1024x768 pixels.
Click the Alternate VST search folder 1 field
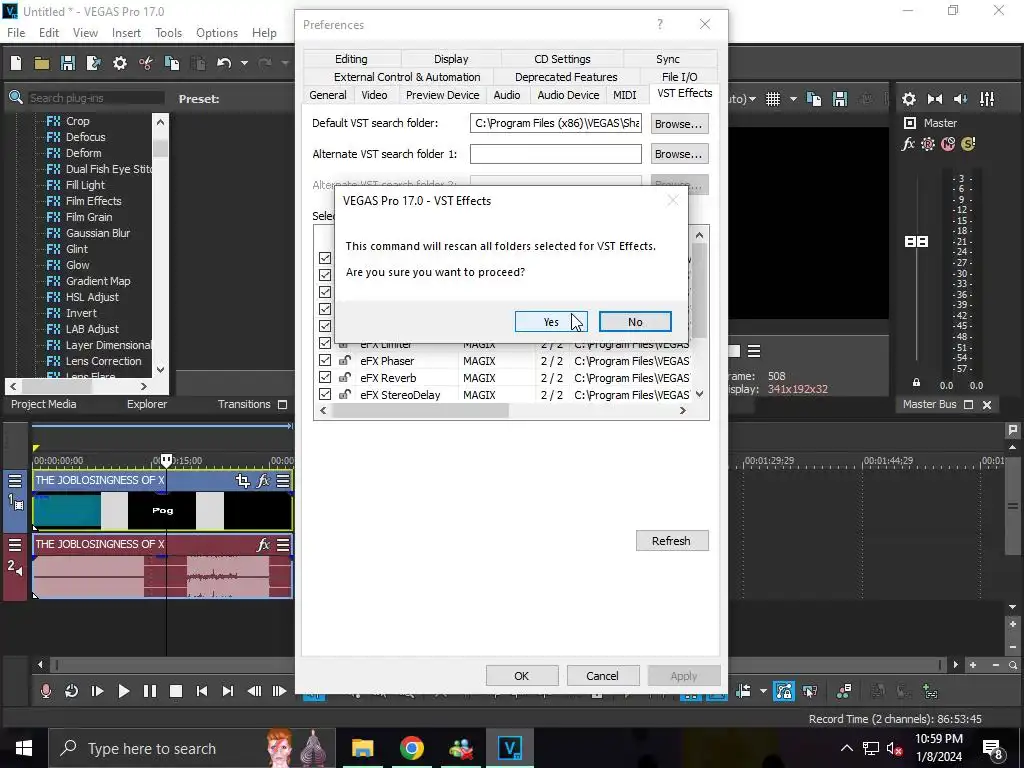point(556,154)
